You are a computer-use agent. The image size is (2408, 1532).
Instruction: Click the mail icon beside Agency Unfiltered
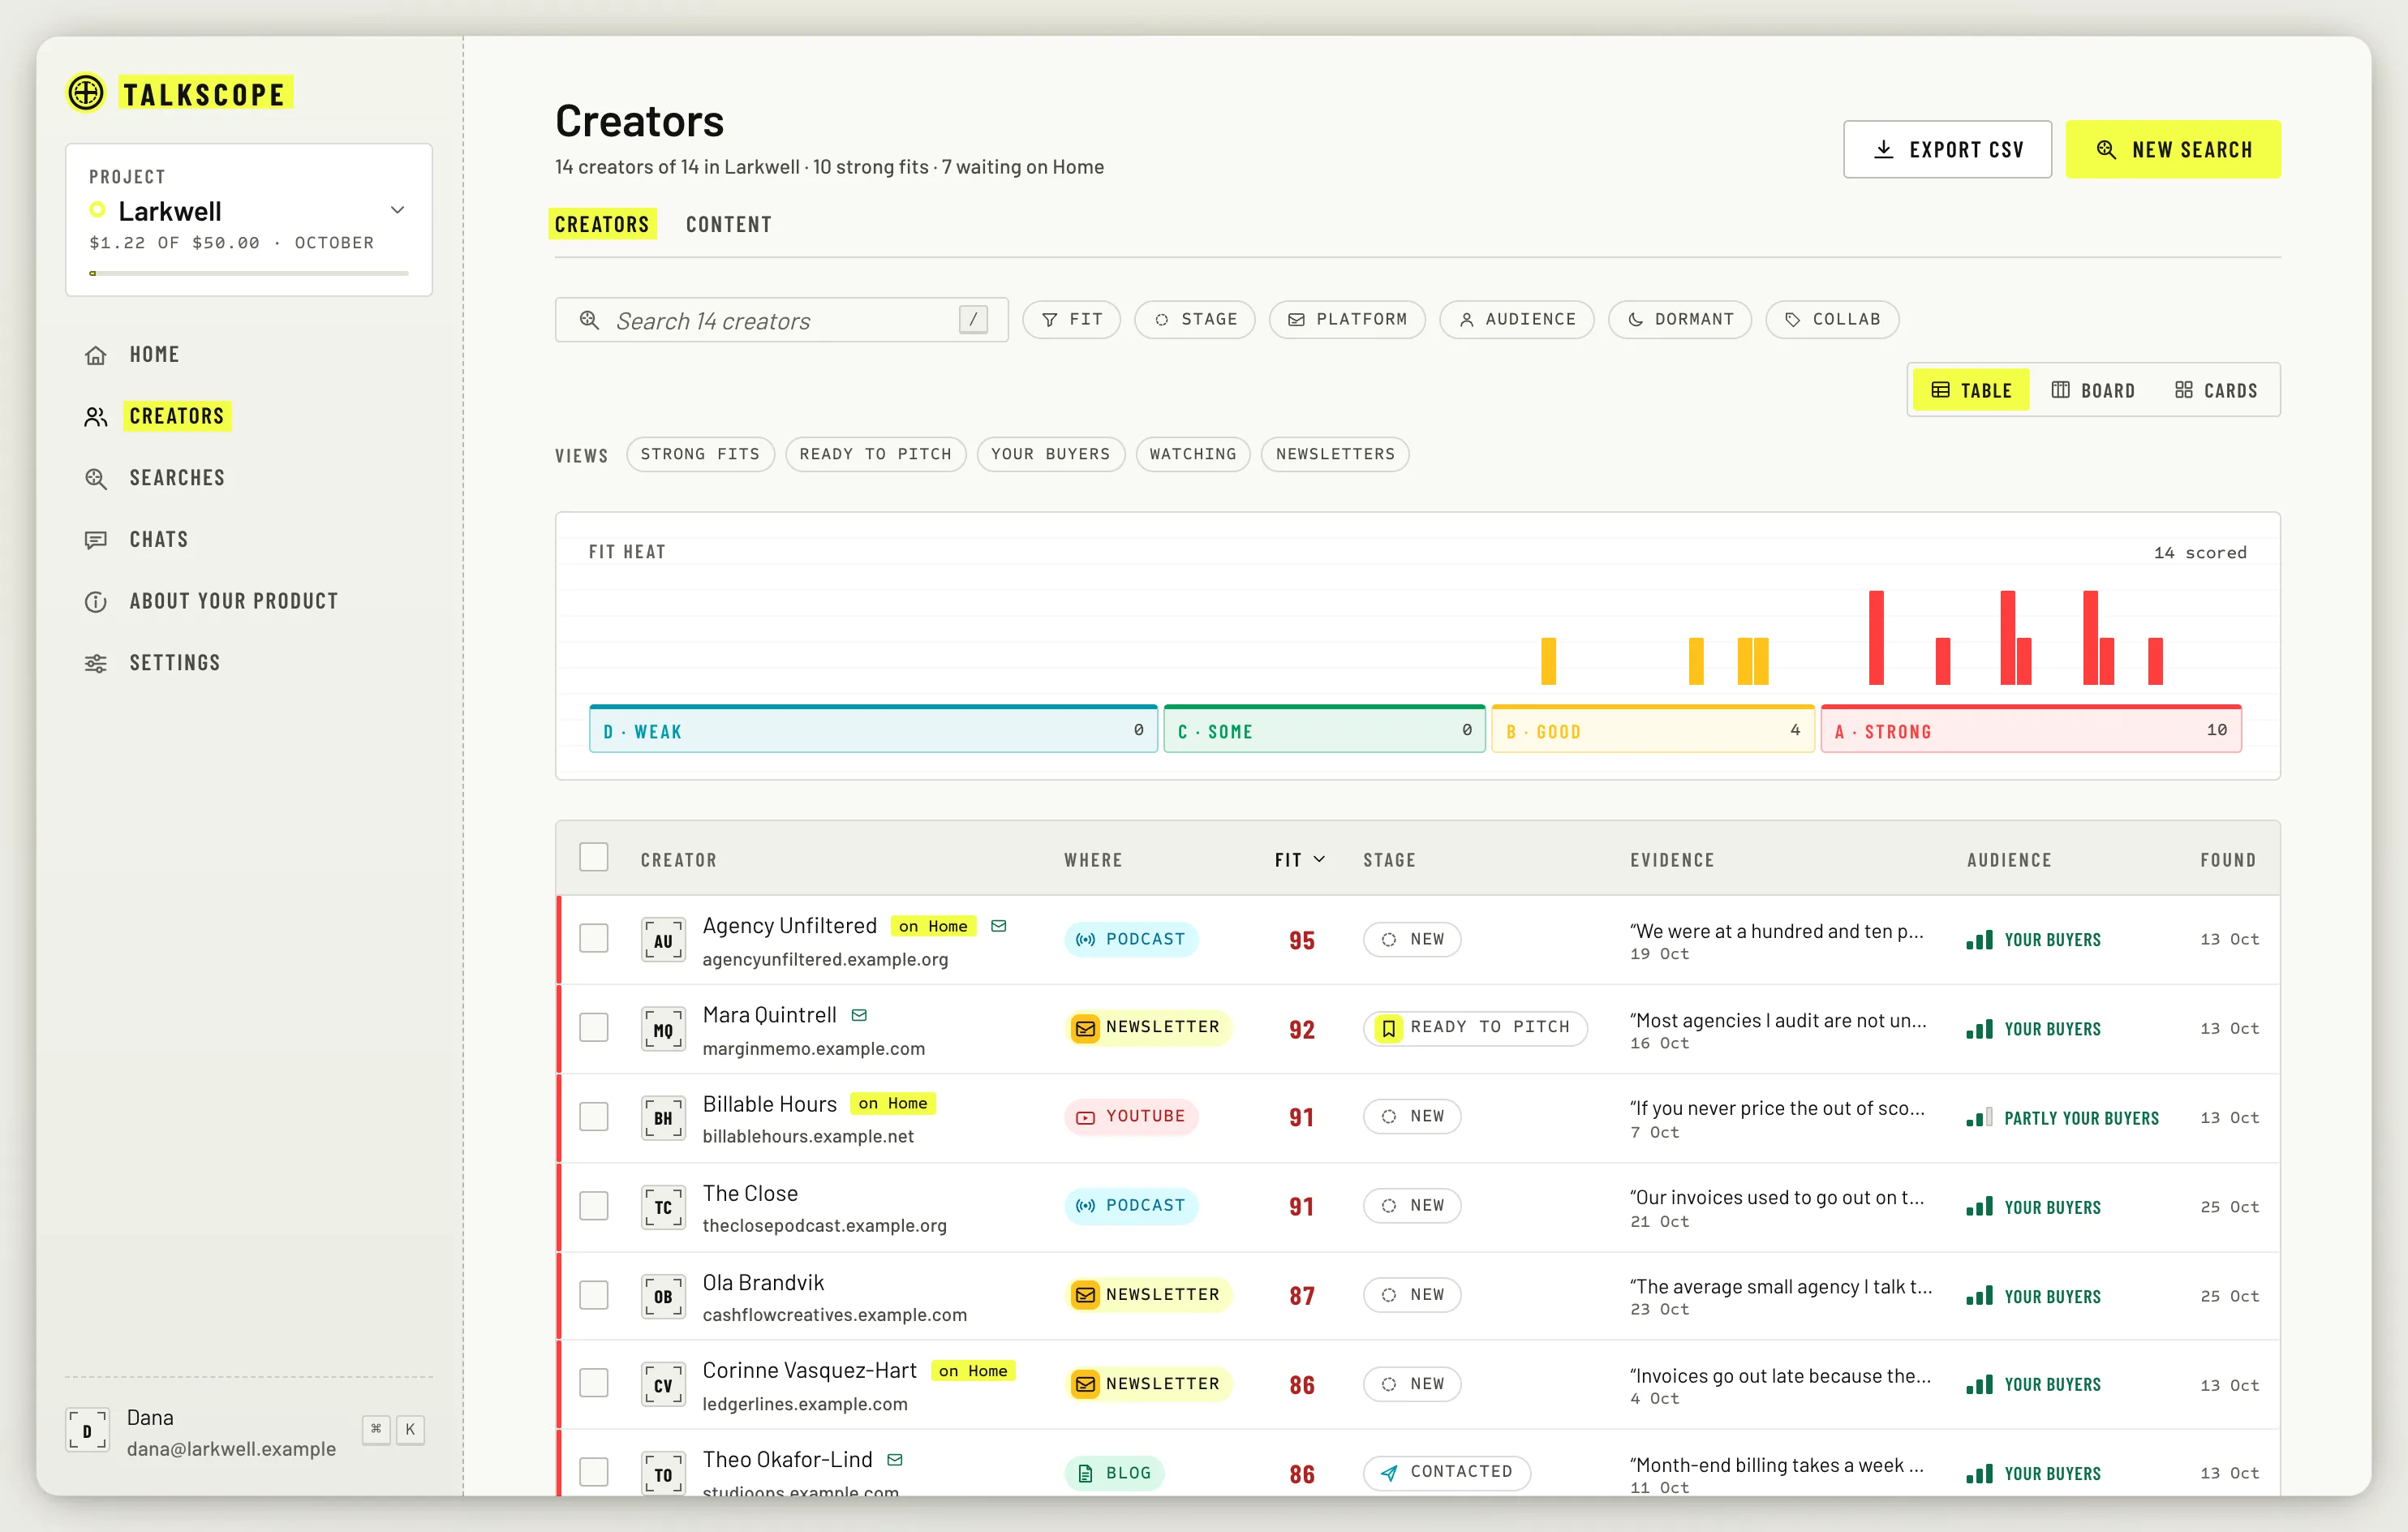tap(998, 926)
